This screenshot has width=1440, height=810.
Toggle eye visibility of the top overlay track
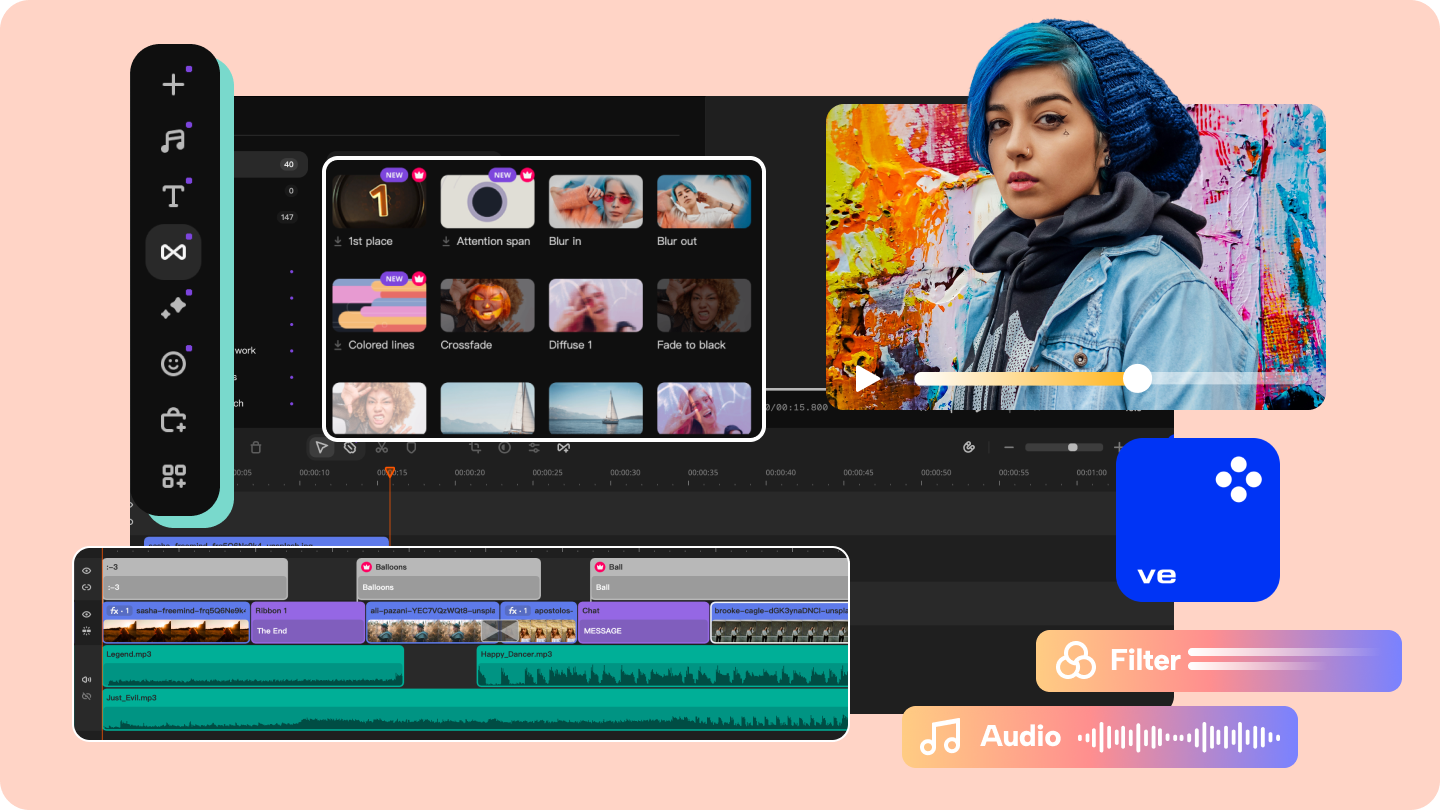click(x=87, y=571)
